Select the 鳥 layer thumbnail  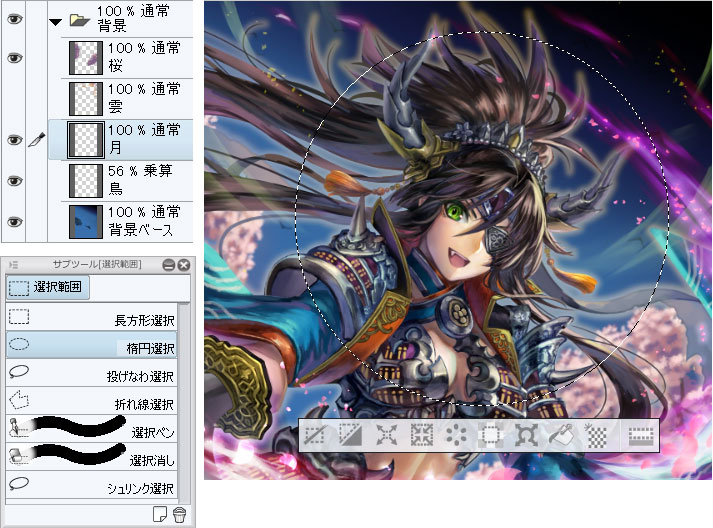click(85, 181)
